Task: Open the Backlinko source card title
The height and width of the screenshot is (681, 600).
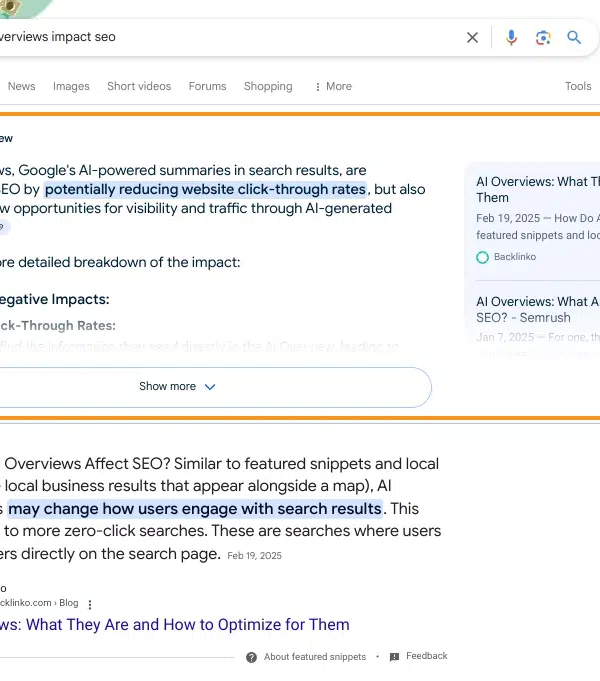Action: [538, 189]
